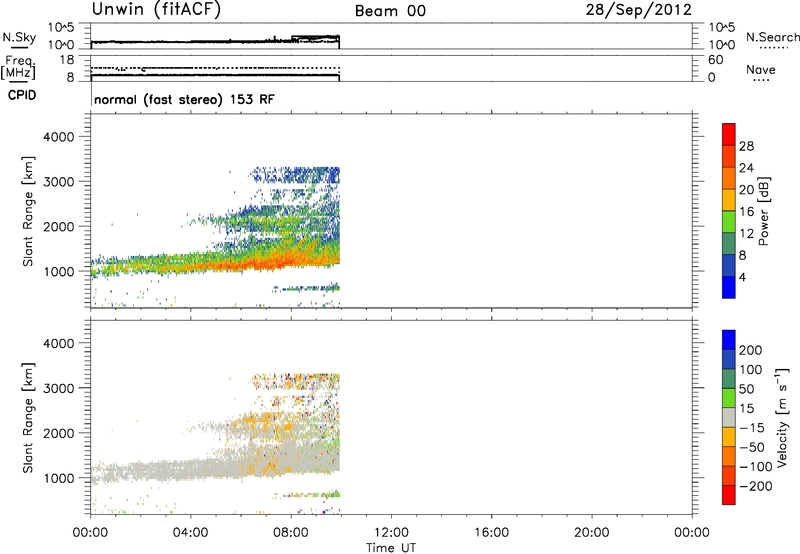Screen dimensions: 800x554
Task: Click power colorbar value '4'
Action: pyautogui.click(x=742, y=277)
